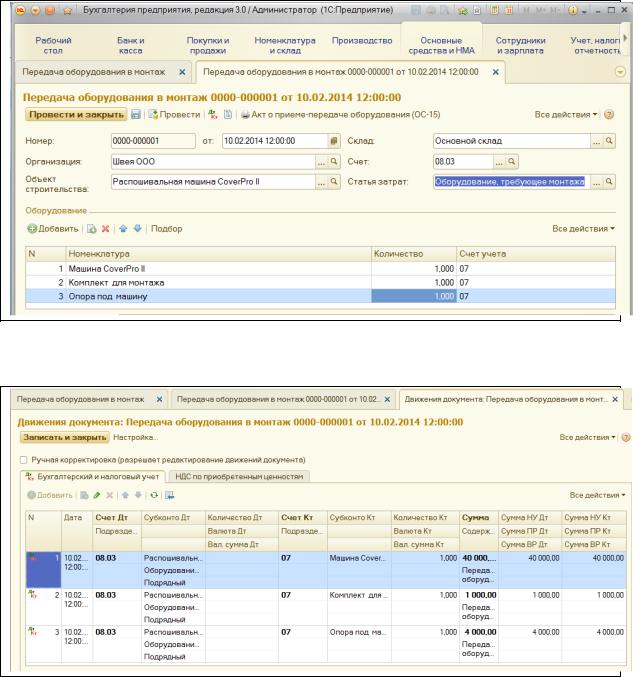The width and height of the screenshot is (633, 677).
Task: Switch to НДС по приобретенным ценностям tab
Action: coord(239,476)
